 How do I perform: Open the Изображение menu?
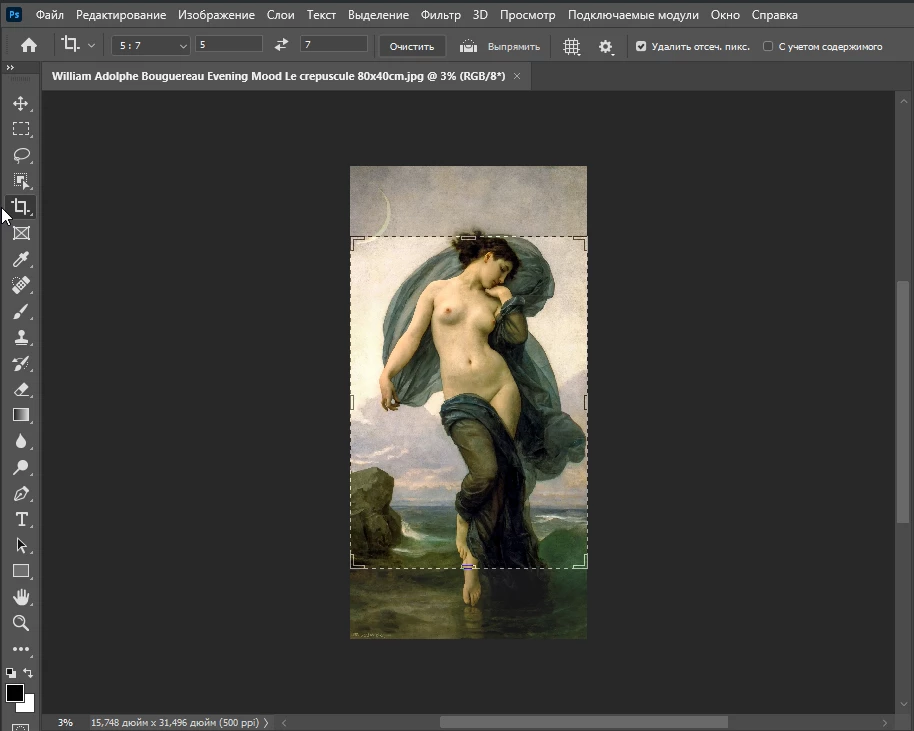pyautogui.click(x=217, y=15)
